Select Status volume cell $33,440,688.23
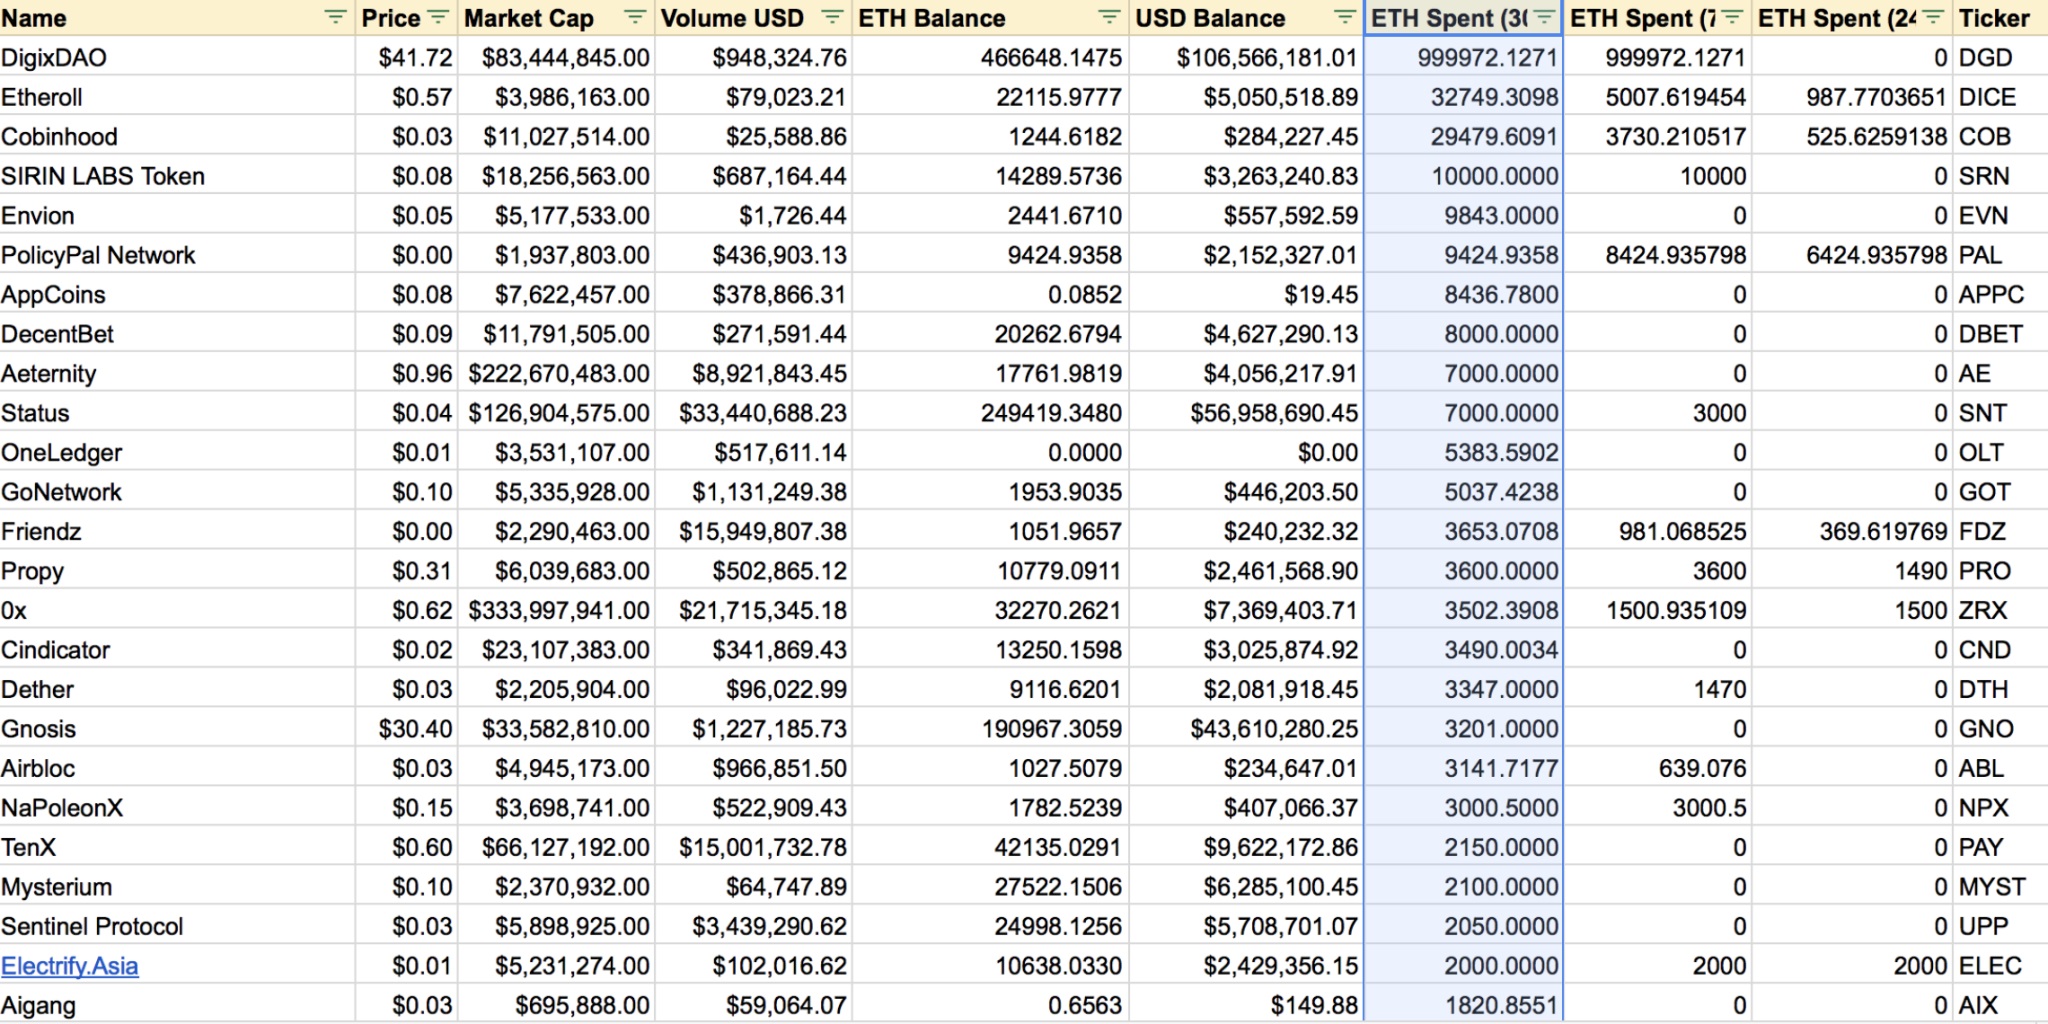Image resolution: width=2048 pixels, height=1024 pixels. point(753,413)
